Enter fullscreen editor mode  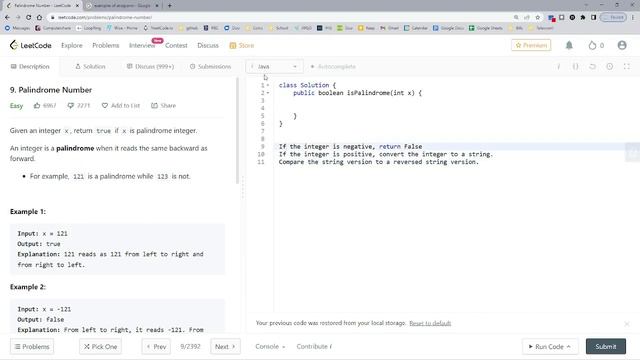tap(627, 67)
